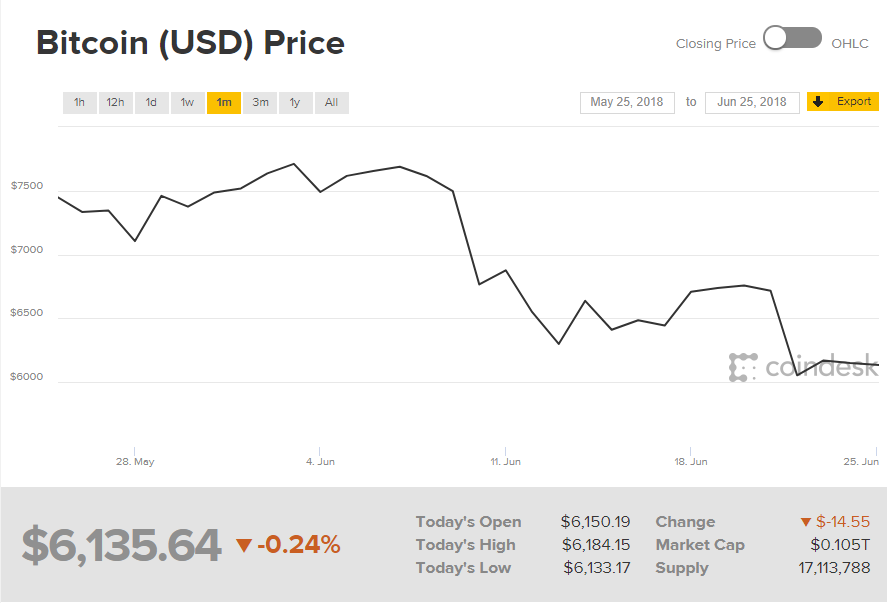This screenshot has width=887, height=603.
Task: Click the CoinDesk watermark logo
Action: 803,367
